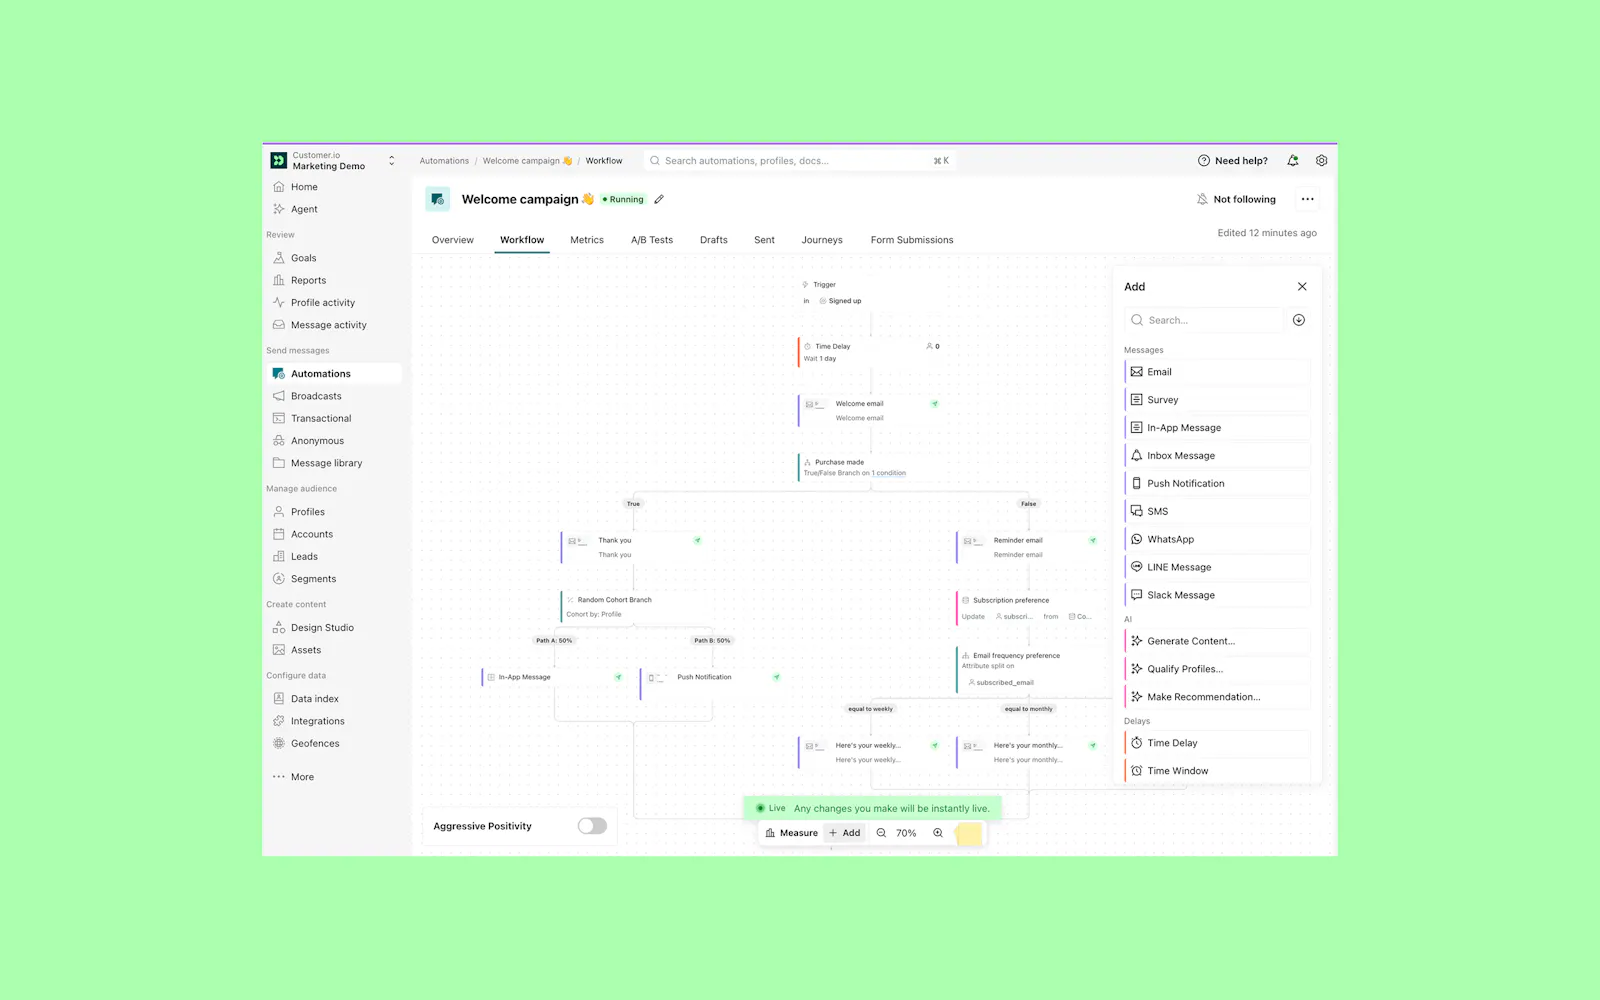
Task: Select Generate Content... under AI
Action: [1217, 641]
